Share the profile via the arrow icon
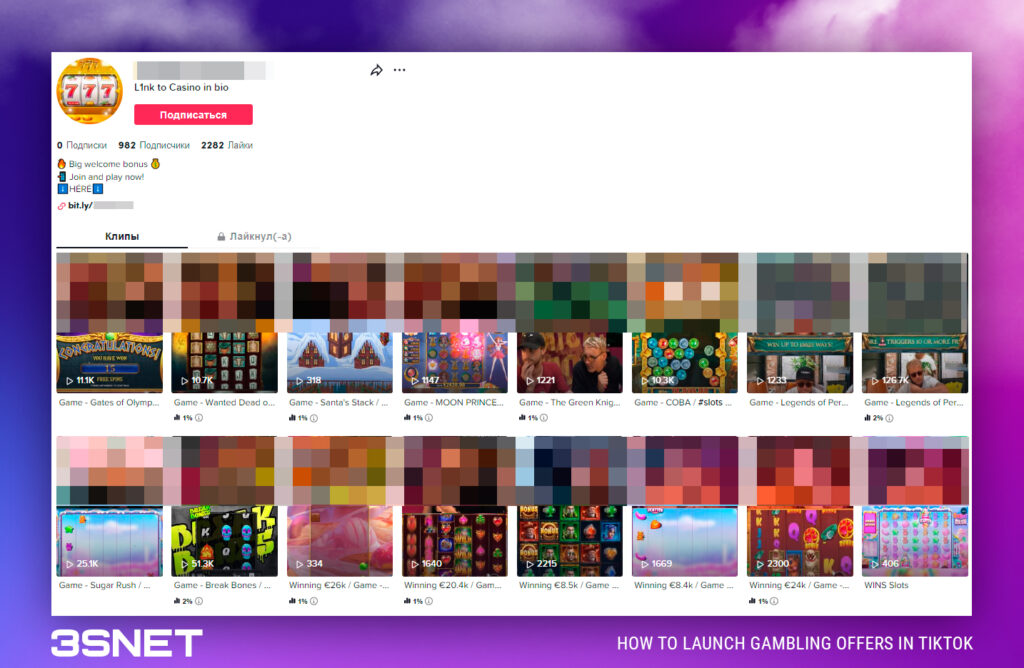 pyautogui.click(x=377, y=70)
